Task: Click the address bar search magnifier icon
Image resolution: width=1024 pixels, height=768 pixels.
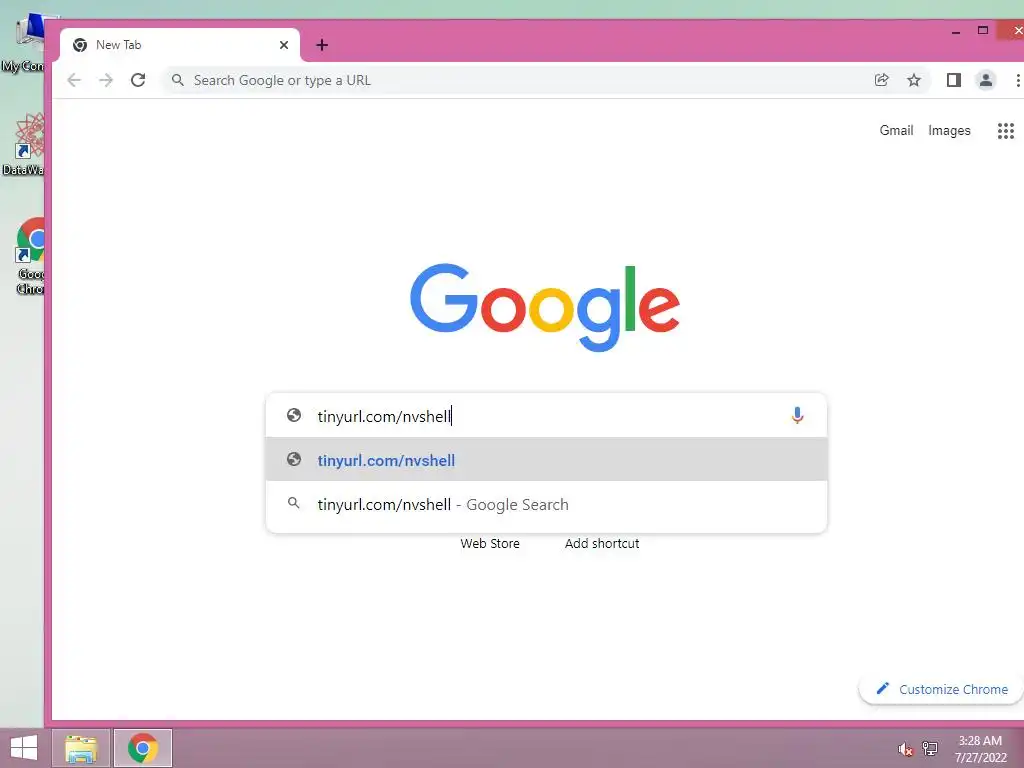Action: pos(178,80)
